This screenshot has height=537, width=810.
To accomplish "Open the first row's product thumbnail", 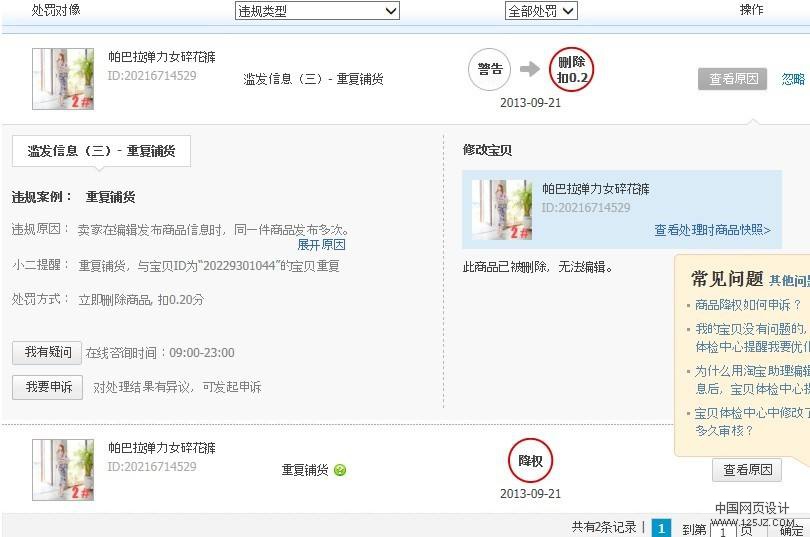I will coord(63,78).
